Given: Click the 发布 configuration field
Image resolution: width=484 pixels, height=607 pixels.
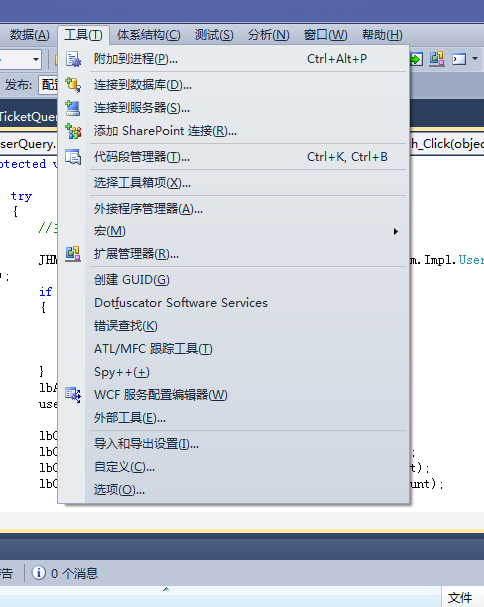Looking at the screenshot, I should (x=48, y=84).
